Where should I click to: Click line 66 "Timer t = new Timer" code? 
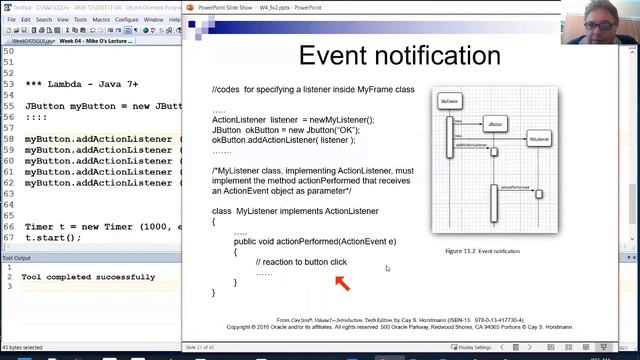tap(103, 227)
